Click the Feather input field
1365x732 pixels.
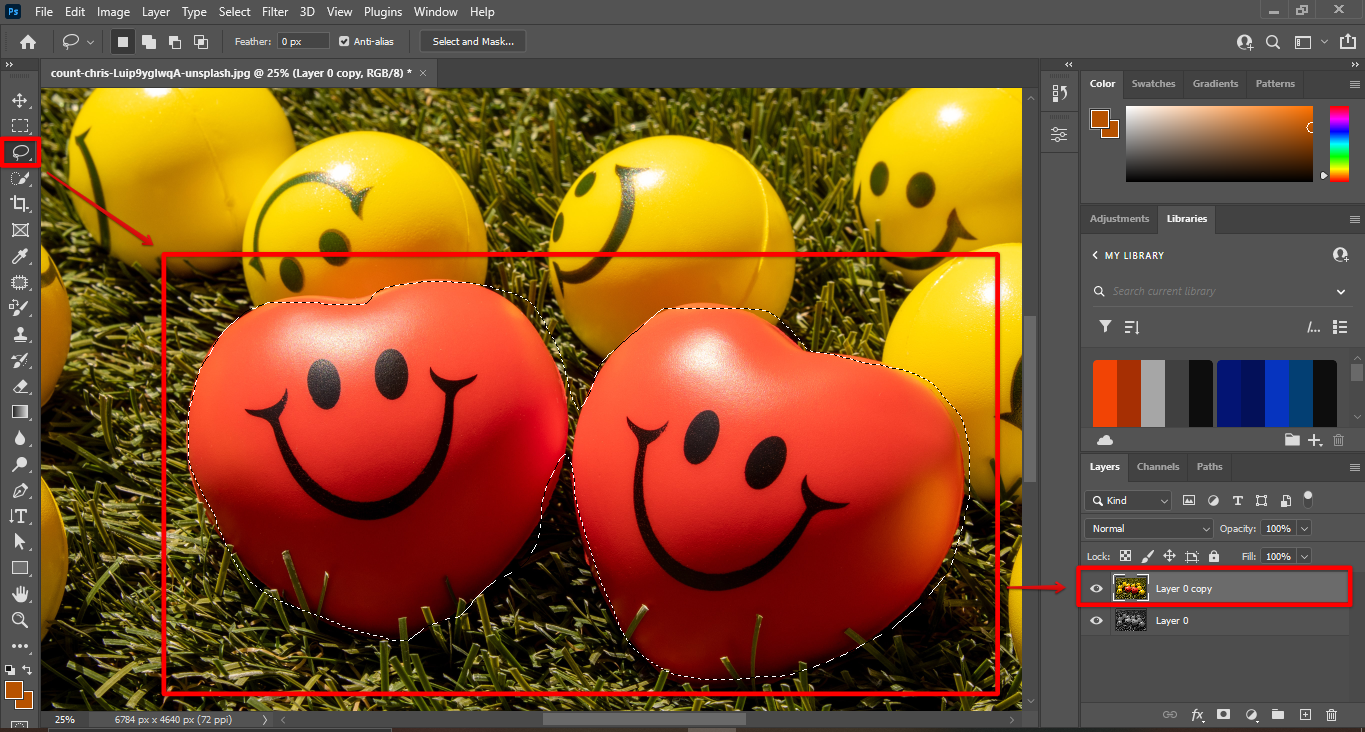pyautogui.click(x=304, y=41)
